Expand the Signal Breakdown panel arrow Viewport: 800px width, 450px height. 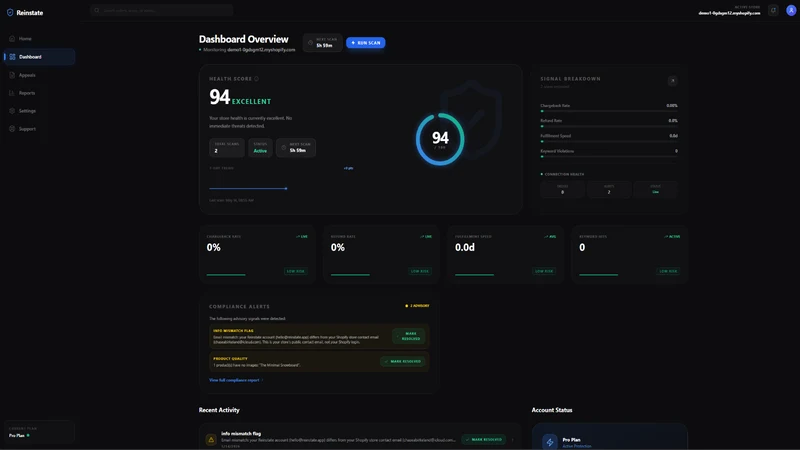(x=672, y=81)
